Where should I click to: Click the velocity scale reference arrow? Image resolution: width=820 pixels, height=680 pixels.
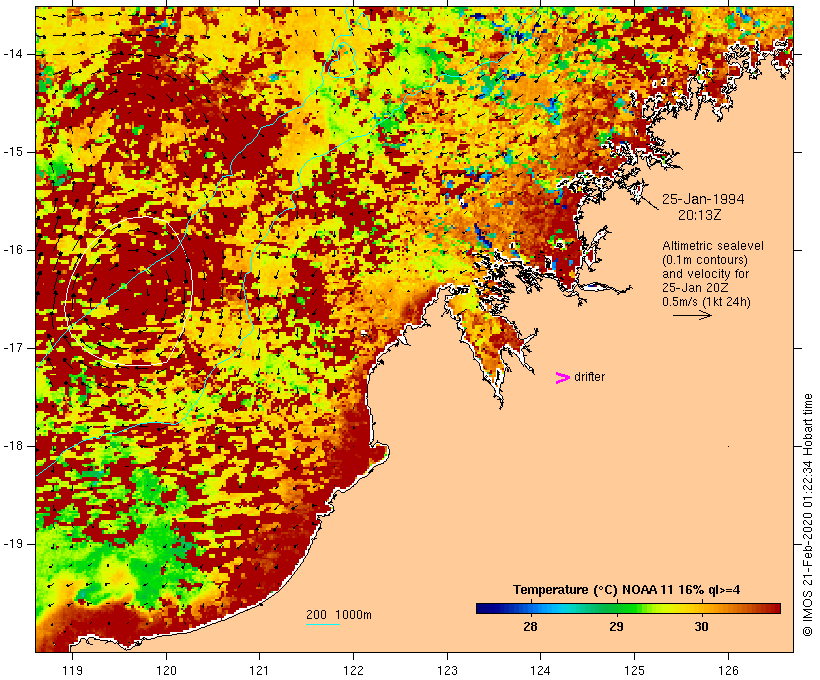(x=692, y=315)
